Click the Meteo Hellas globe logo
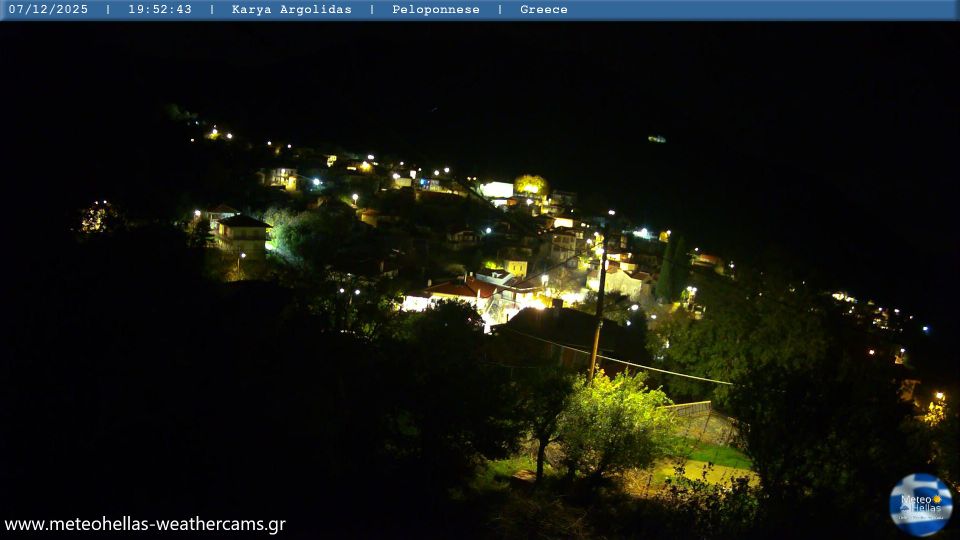Screen dimensions: 960x540 [x=920, y=504]
